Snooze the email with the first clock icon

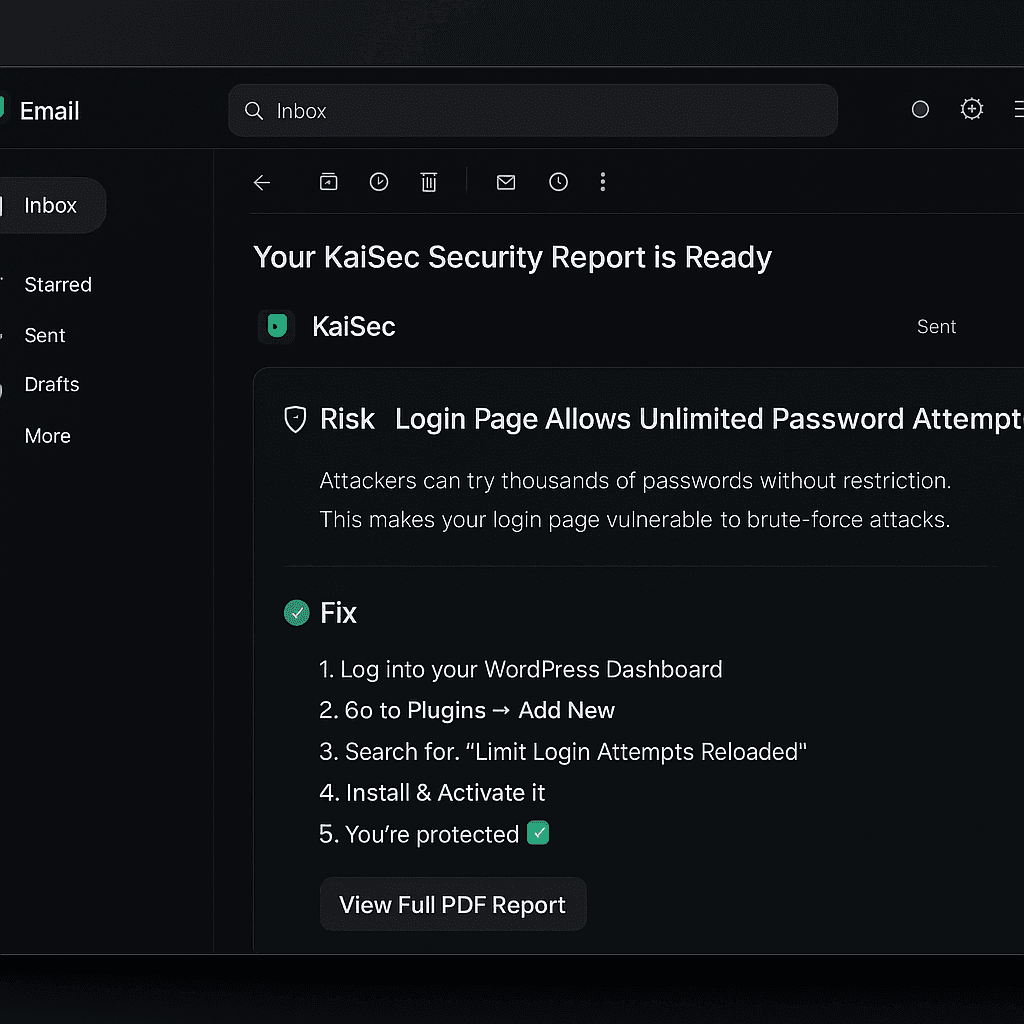point(379,182)
